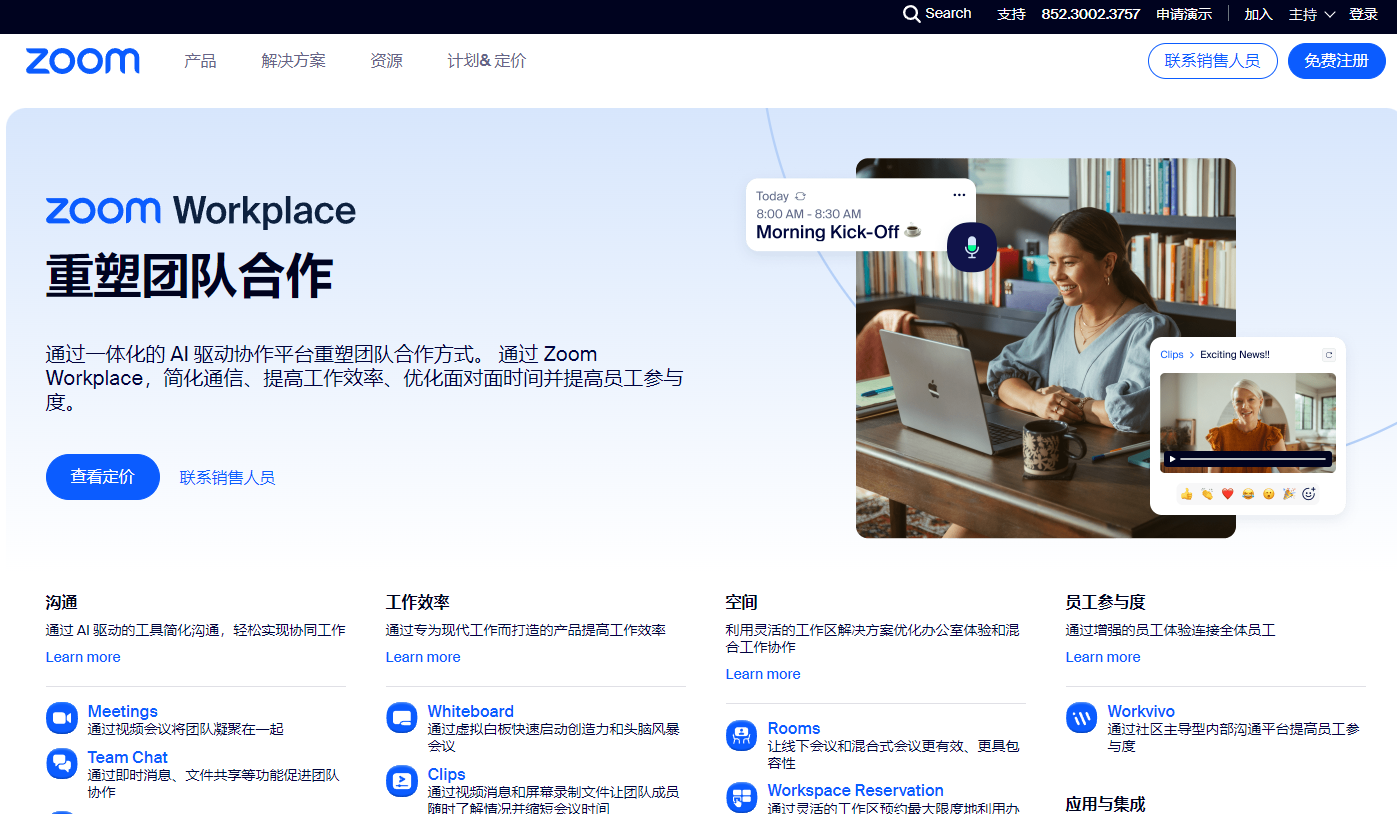Viewport: 1397px width, 814px height.
Task: Click the party popper emoji reaction
Action: tap(1289, 493)
